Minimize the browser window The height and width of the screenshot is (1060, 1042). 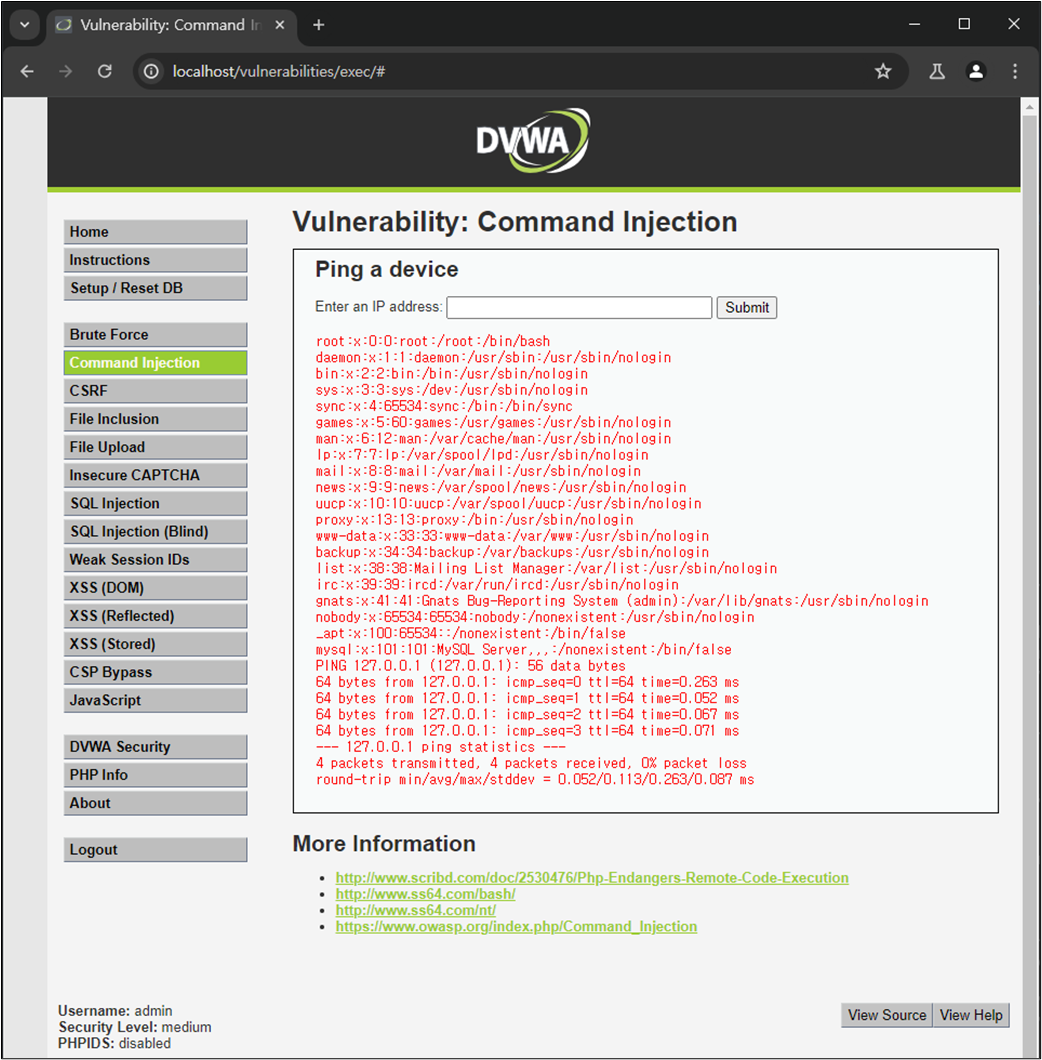[x=914, y=24]
